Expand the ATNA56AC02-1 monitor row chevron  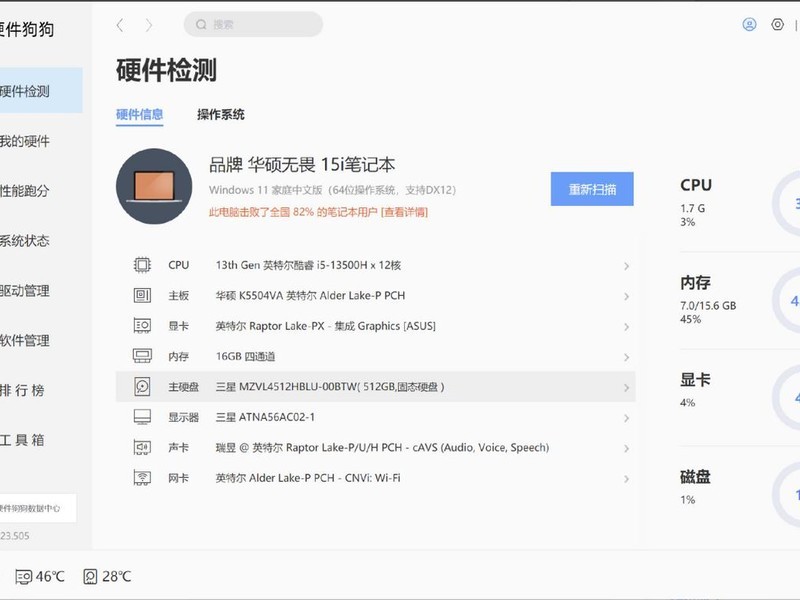point(626,418)
